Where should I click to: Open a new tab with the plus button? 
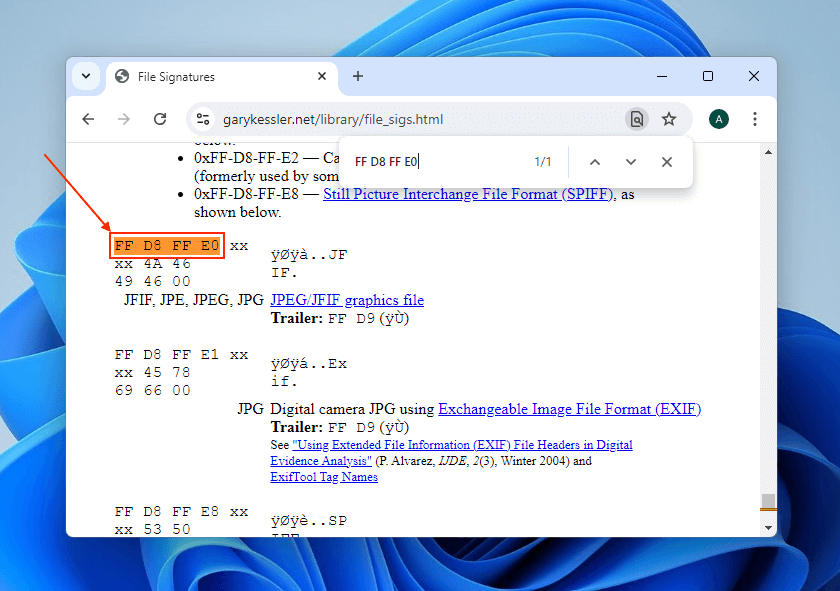(358, 76)
